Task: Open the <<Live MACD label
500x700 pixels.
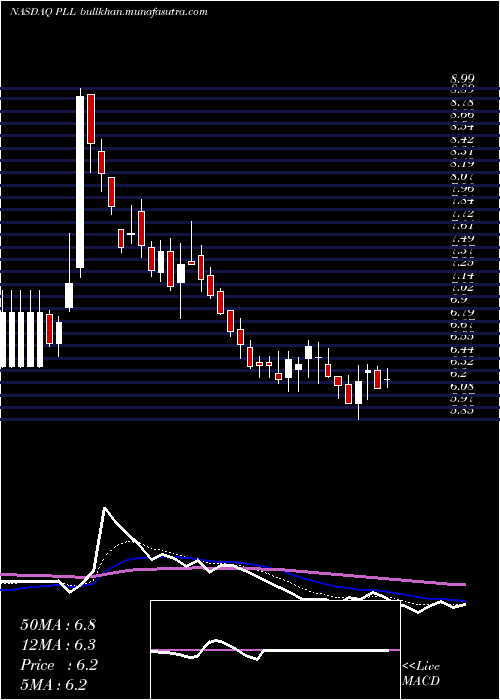Action: [421, 674]
